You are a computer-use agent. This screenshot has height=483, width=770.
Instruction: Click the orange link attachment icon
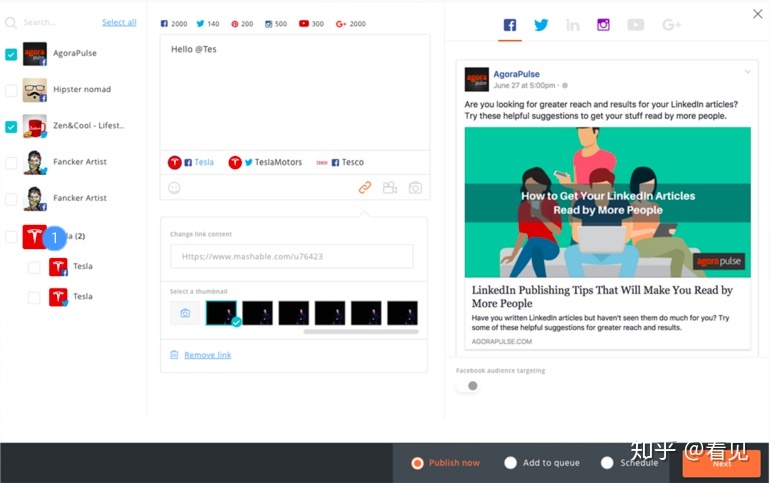click(x=365, y=188)
